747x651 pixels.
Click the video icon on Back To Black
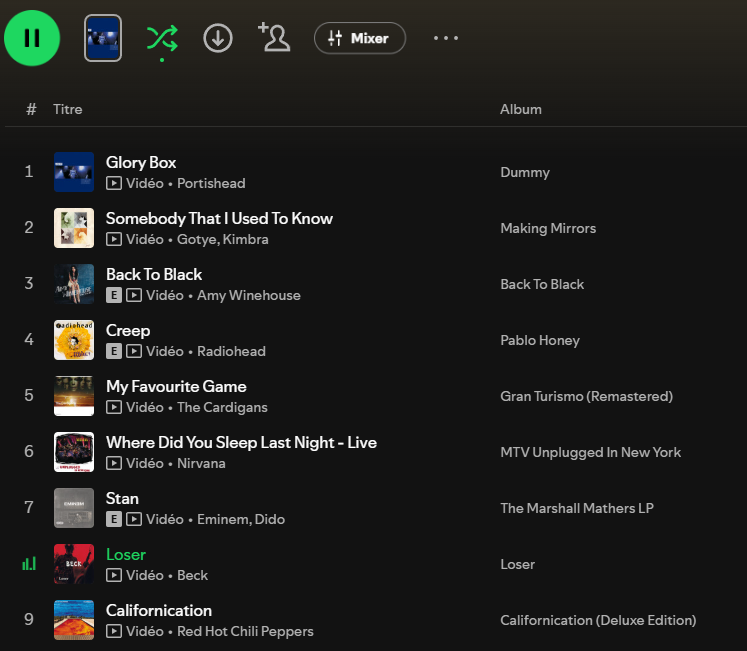134,295
